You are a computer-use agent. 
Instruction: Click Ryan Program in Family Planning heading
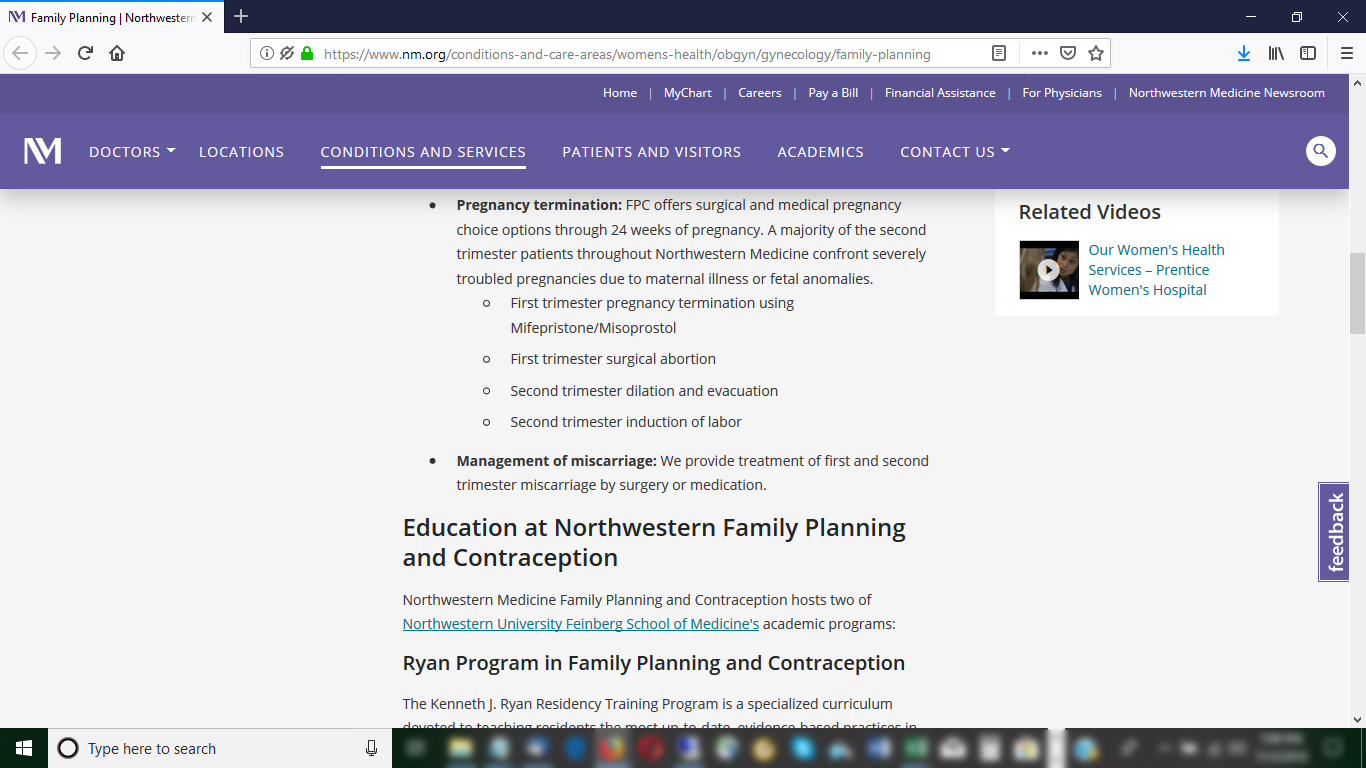(654, 663)
